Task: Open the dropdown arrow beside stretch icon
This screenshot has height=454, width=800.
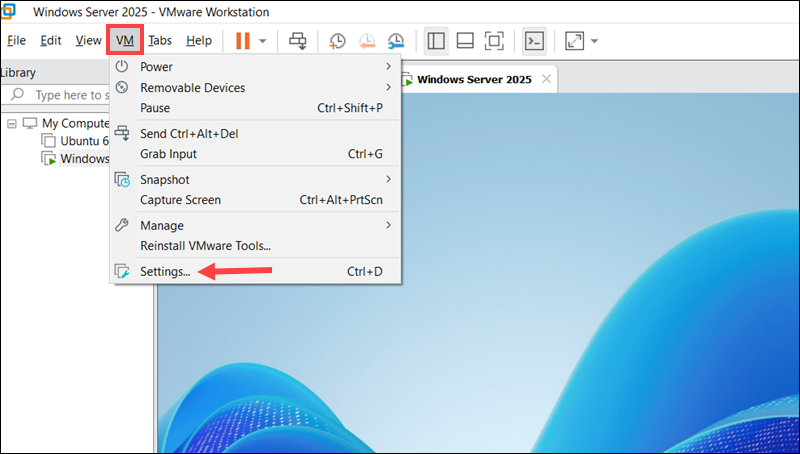Action: pyautogui.click(x=594, y=41)
